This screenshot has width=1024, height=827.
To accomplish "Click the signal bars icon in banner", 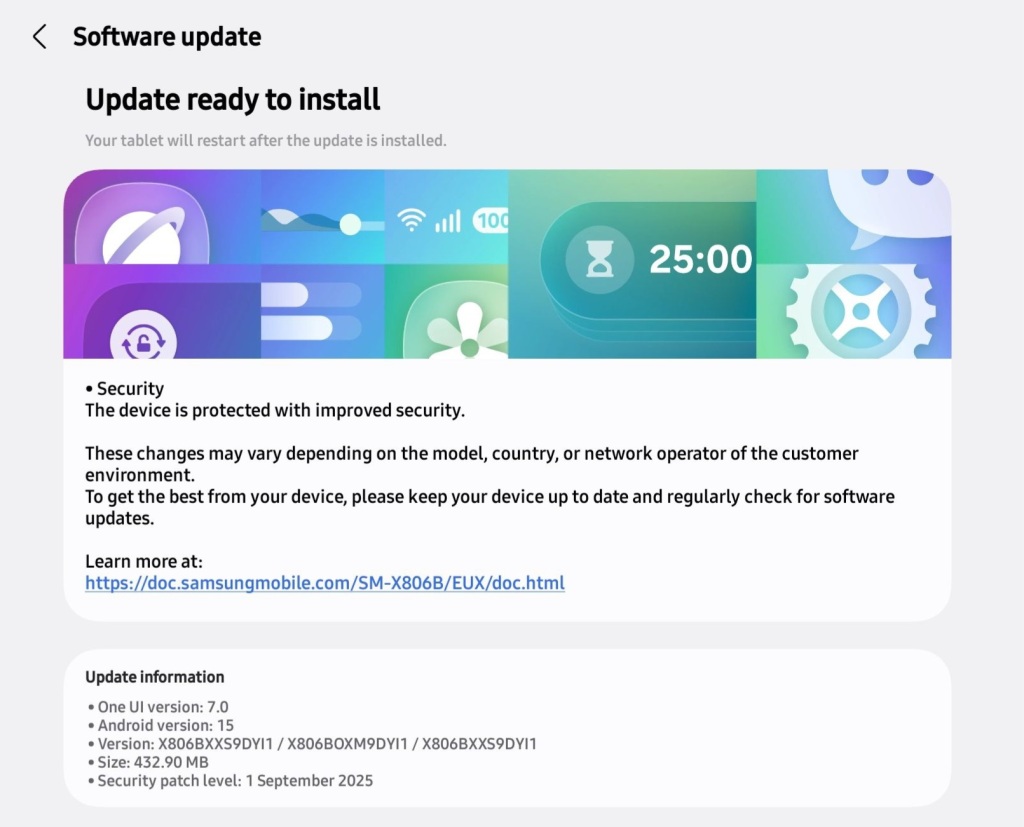I will coord(448,221).
